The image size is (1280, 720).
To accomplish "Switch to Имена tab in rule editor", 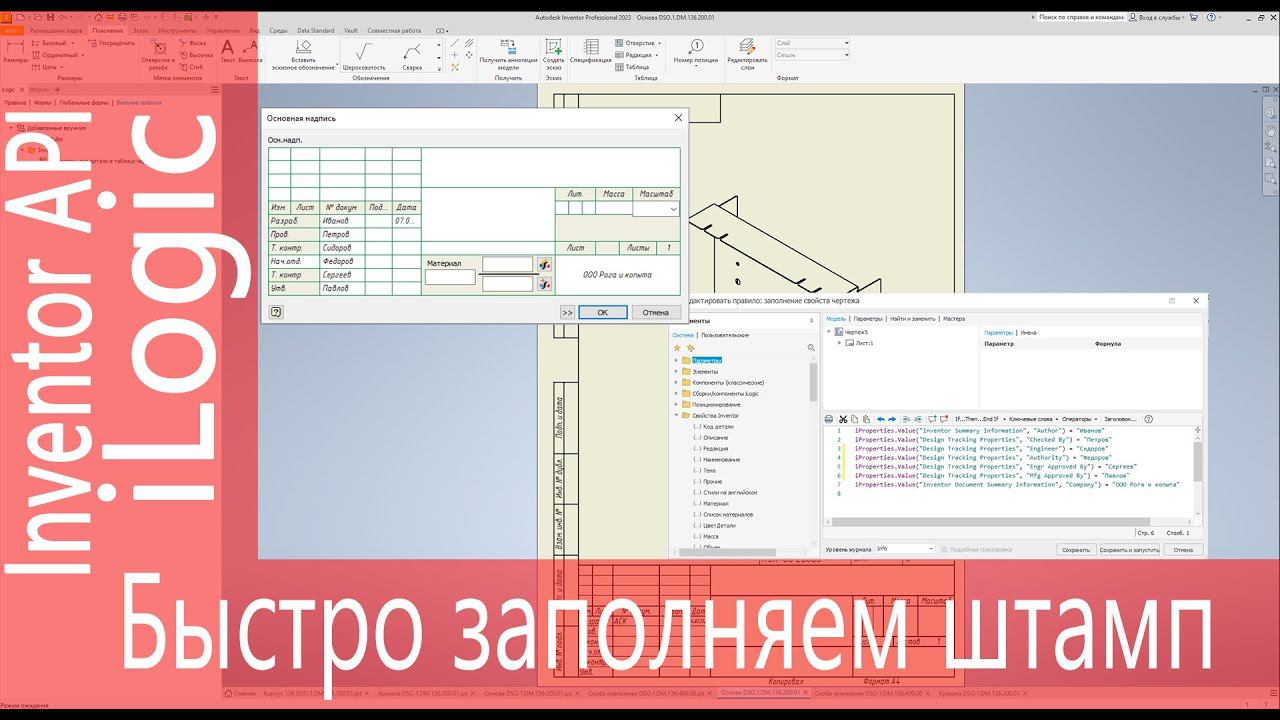I will point(1029,332).
